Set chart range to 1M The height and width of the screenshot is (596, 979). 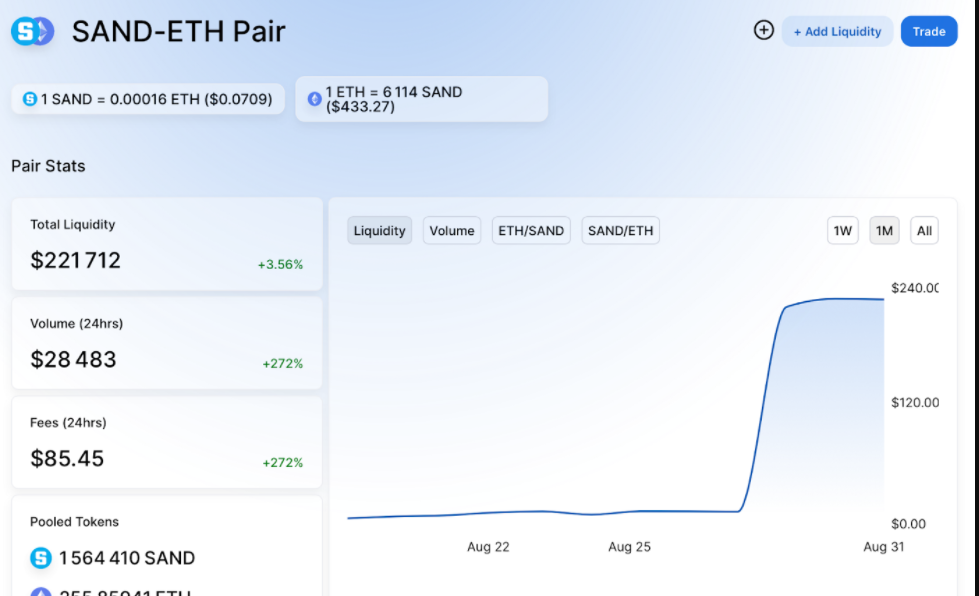pyautogui.click(x=884, y=230)
